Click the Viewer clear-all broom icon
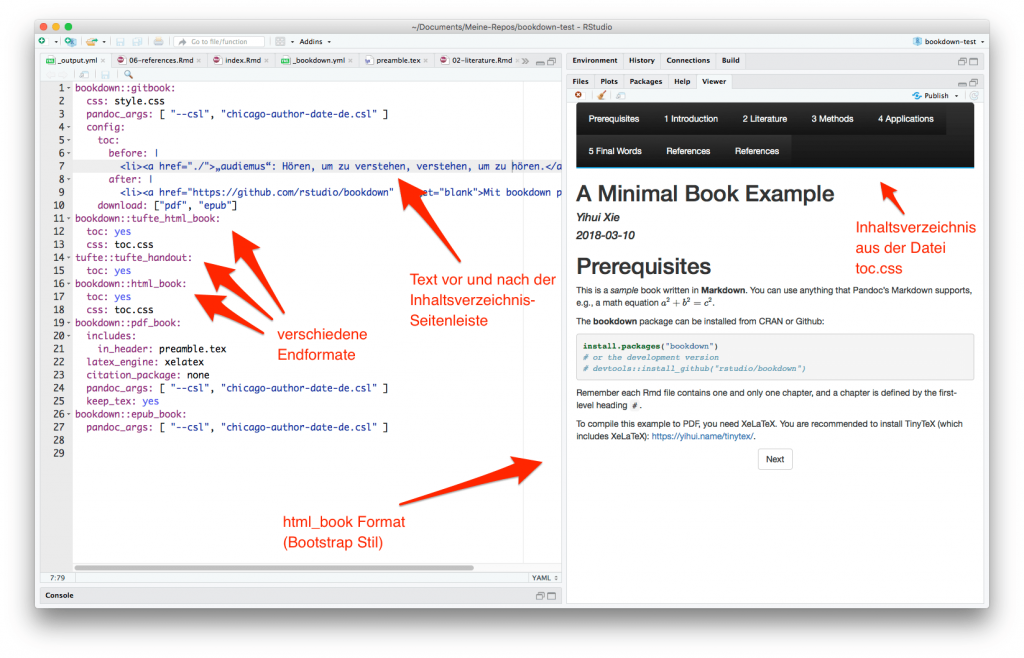 click(601, 95)
